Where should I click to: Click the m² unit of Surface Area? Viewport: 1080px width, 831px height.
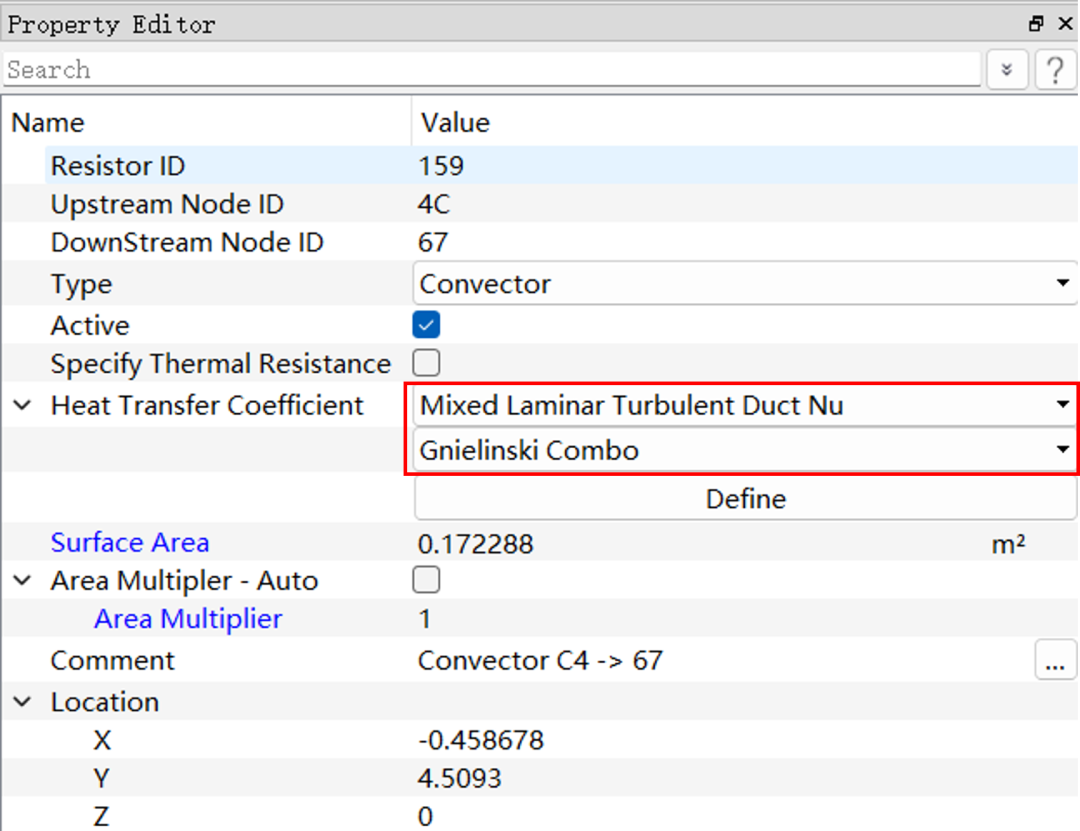coord(1008,544)
